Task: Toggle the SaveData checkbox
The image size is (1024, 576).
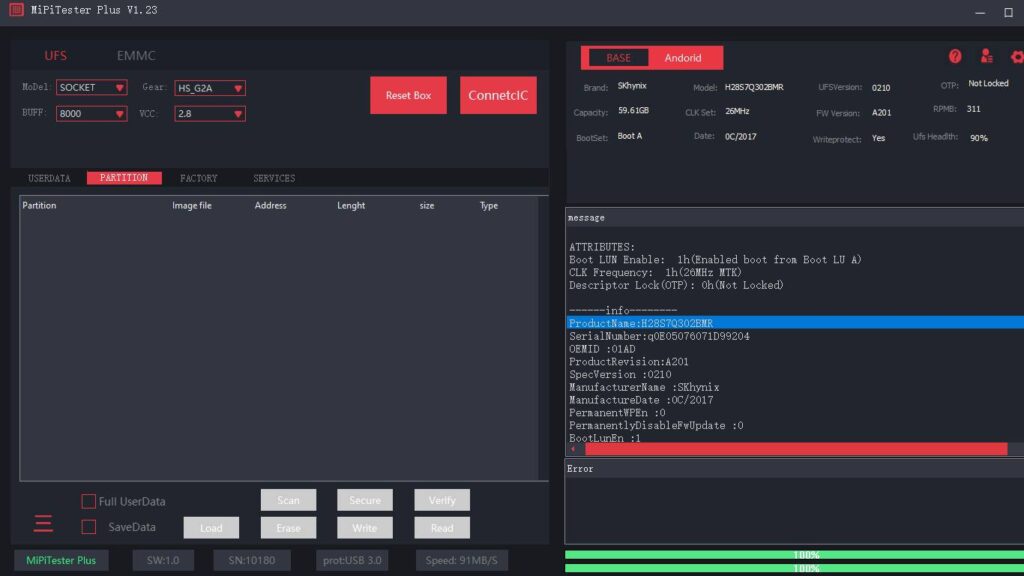Action: (89, 527)
